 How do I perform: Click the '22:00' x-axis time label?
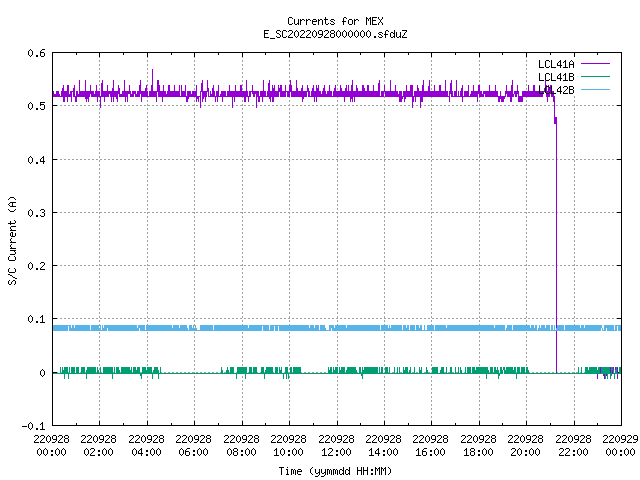pyautogui.click(x=573, y=452)
